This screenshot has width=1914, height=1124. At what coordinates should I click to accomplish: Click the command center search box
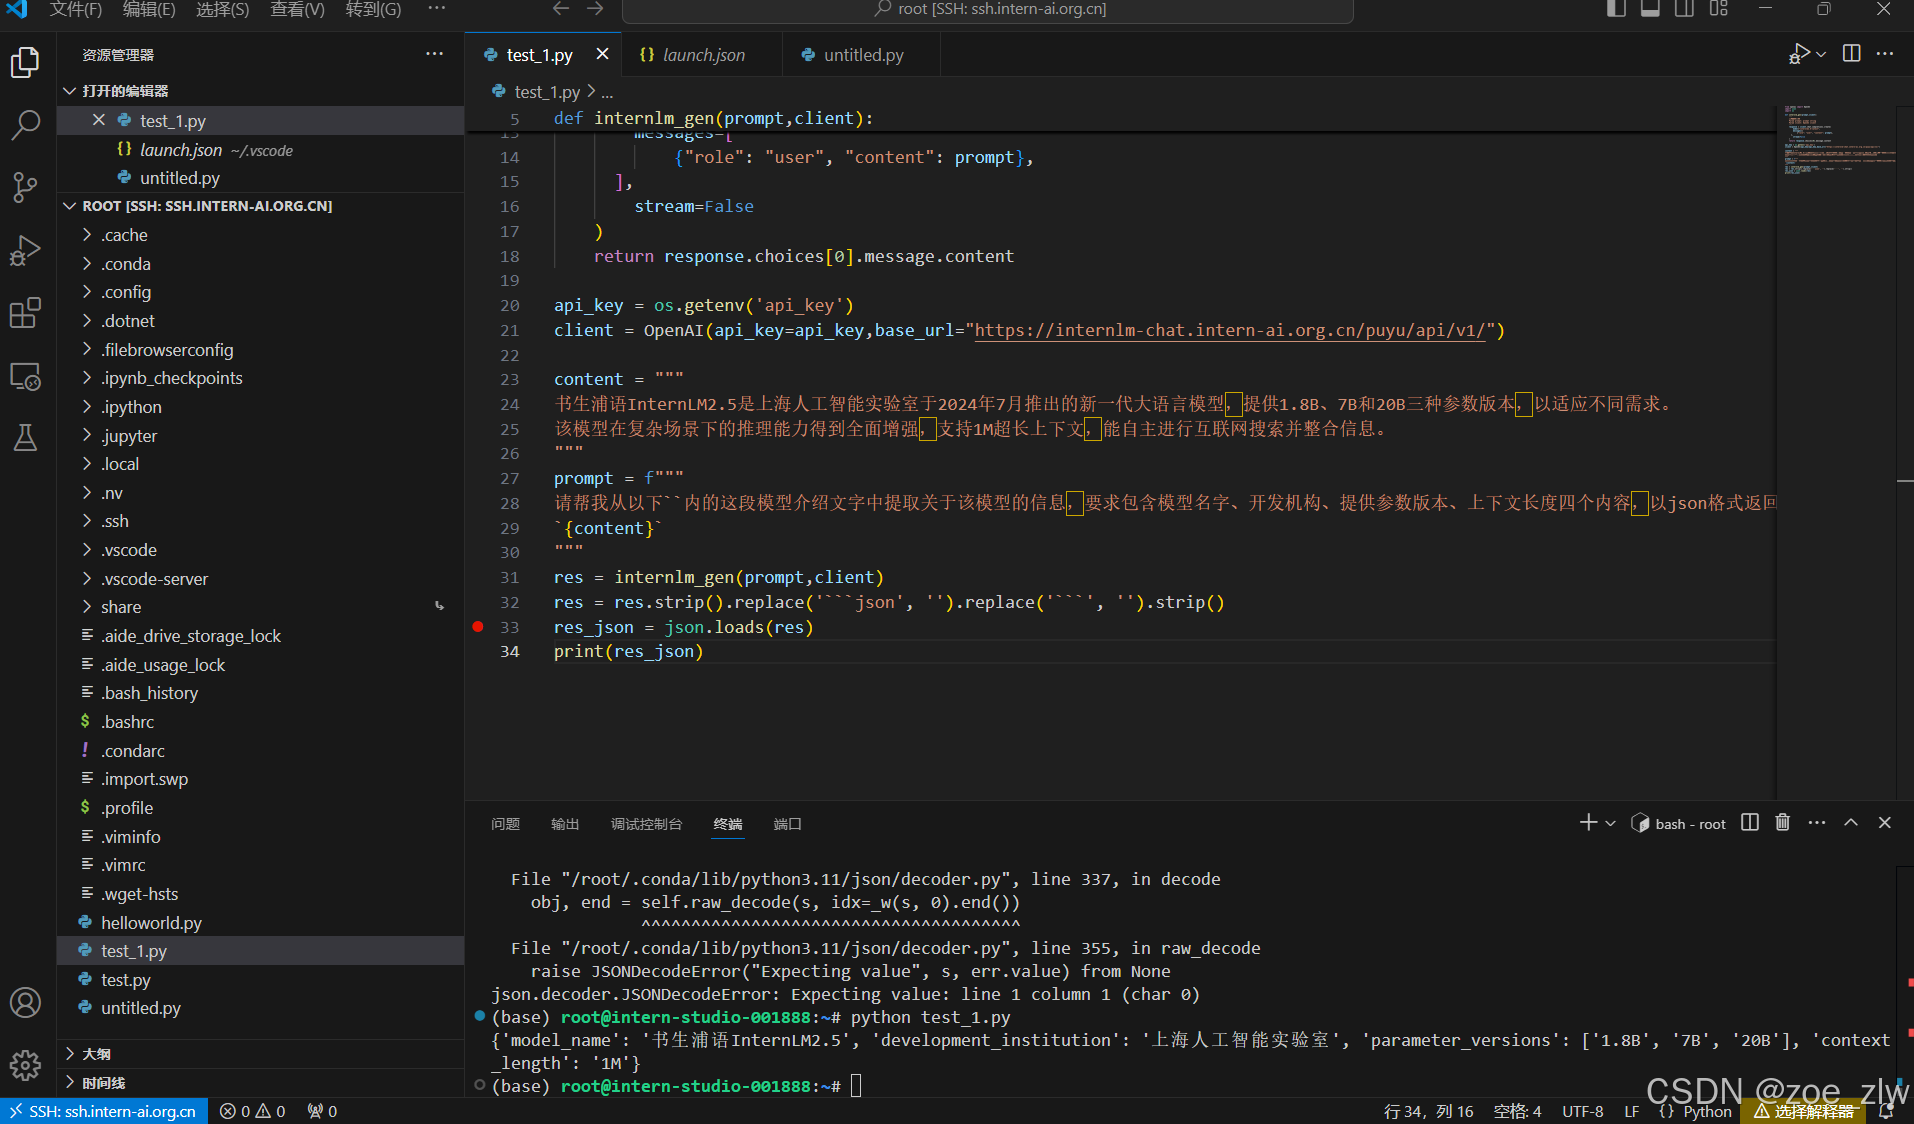click(988, 10)
